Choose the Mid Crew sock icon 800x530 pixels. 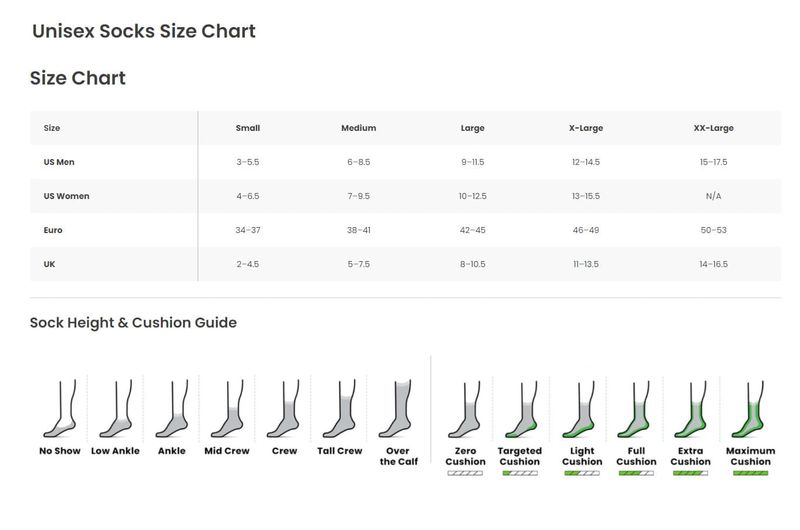pyautogui.click(x=227, y=410)
